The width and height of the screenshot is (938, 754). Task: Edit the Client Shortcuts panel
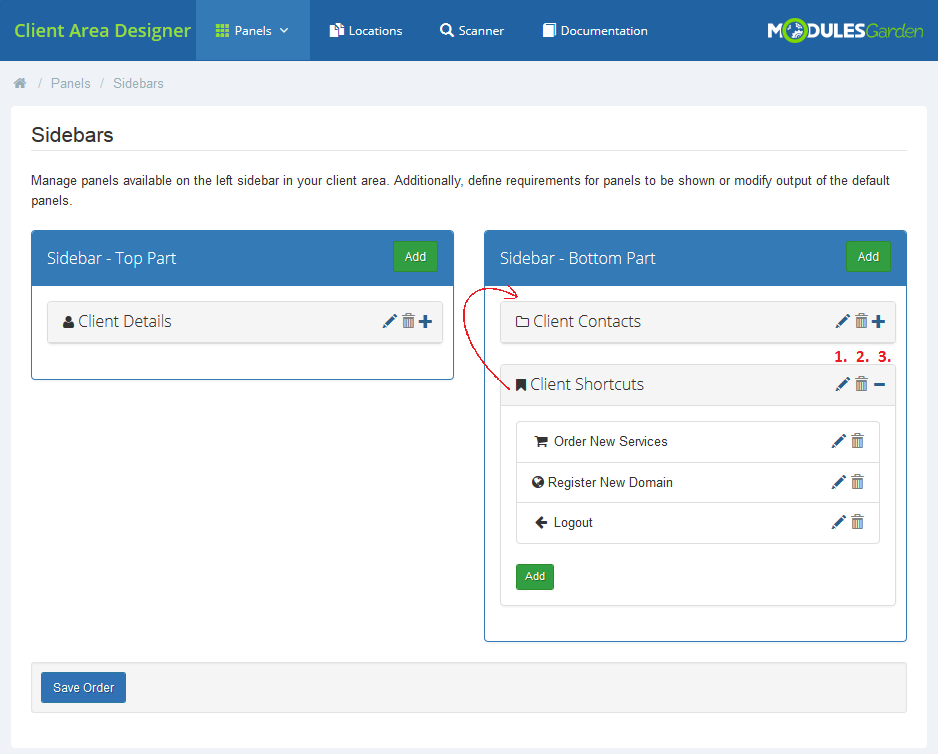pos(842,384)
